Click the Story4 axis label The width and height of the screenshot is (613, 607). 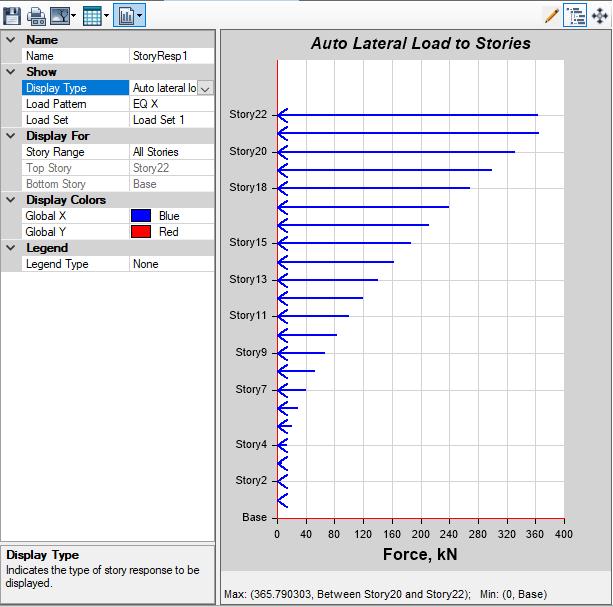click(251, 444)
